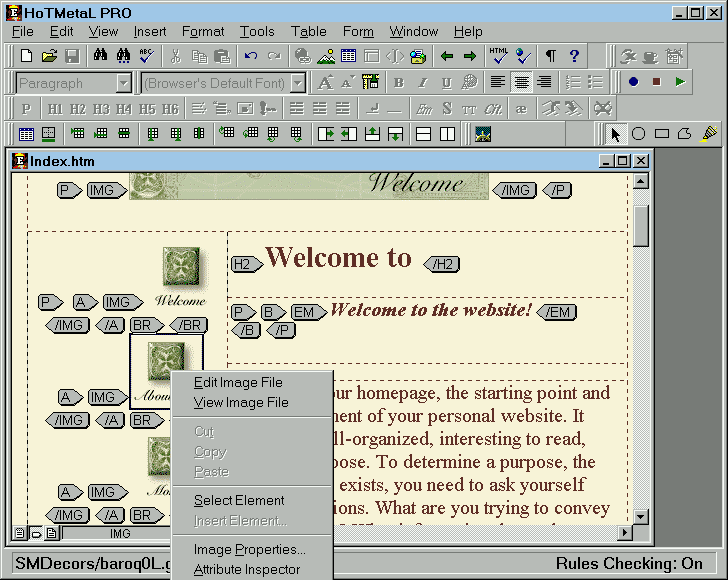Click the green Welcome navigation tile
728x580 pixels.
pos(181,266)
